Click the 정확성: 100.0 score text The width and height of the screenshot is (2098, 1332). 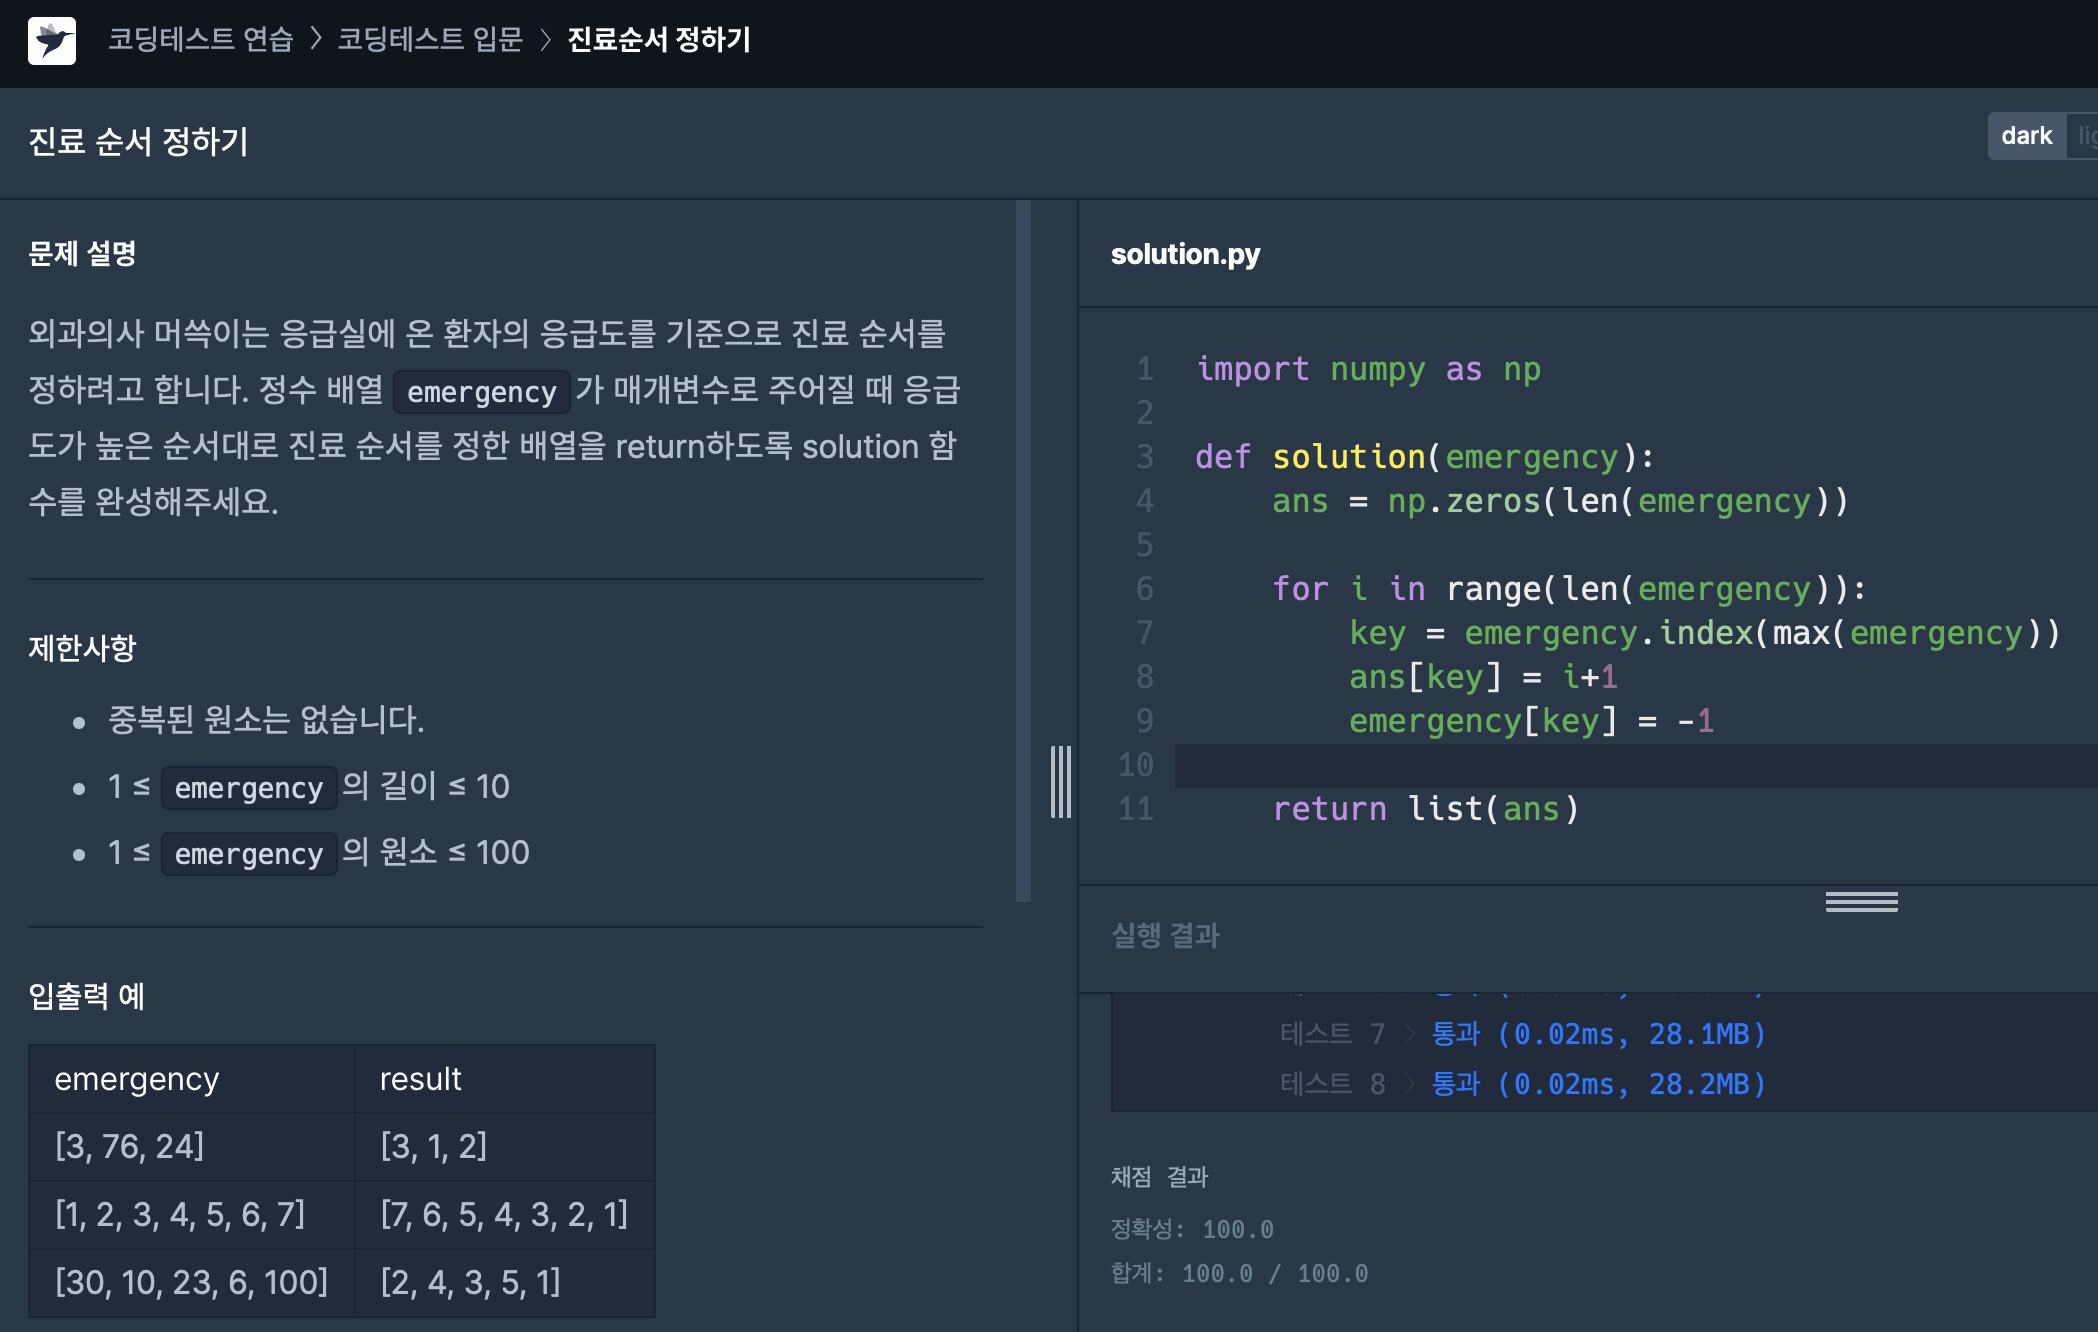point(1192,1229)
